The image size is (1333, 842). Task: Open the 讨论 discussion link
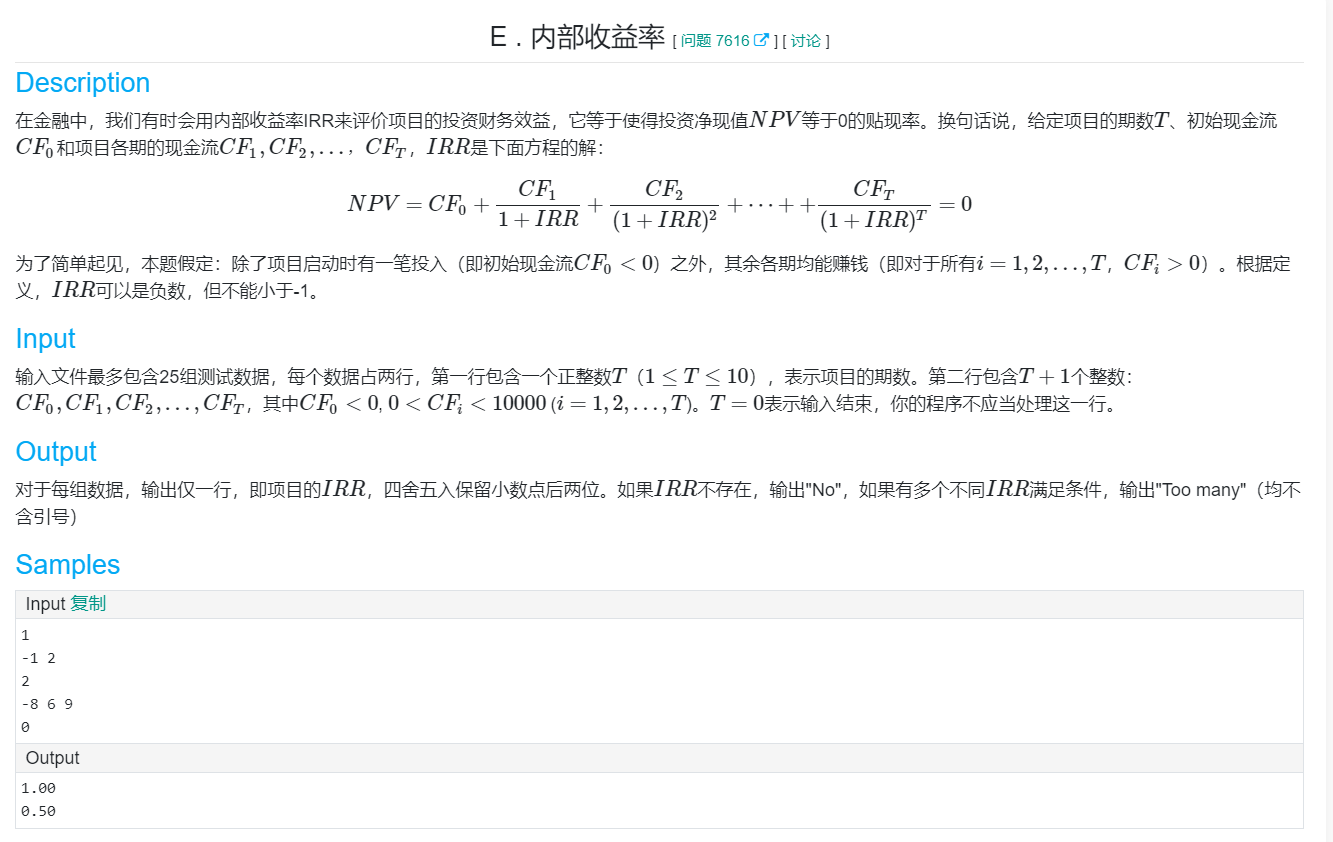coord(806,40)
